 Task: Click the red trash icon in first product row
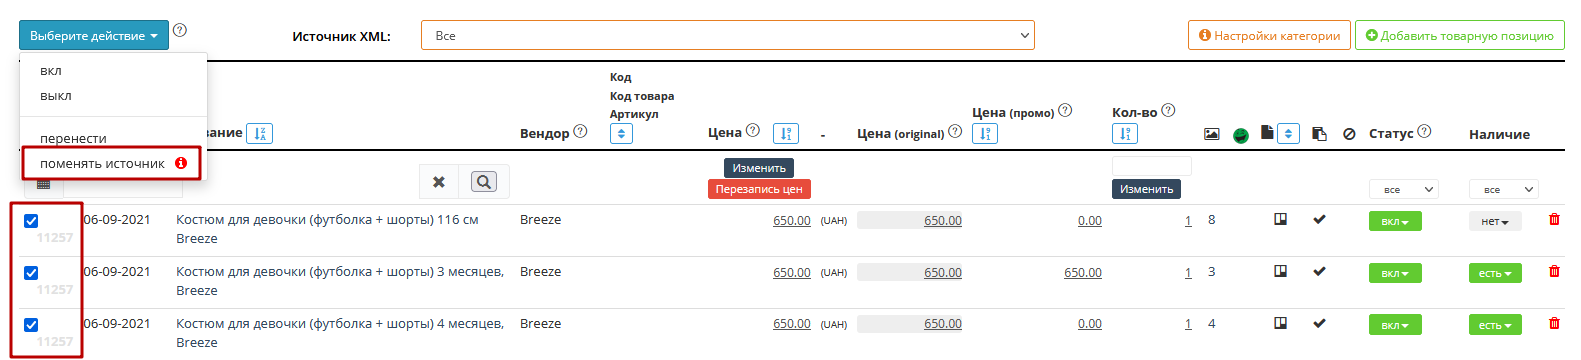[x=1554, y=220]
